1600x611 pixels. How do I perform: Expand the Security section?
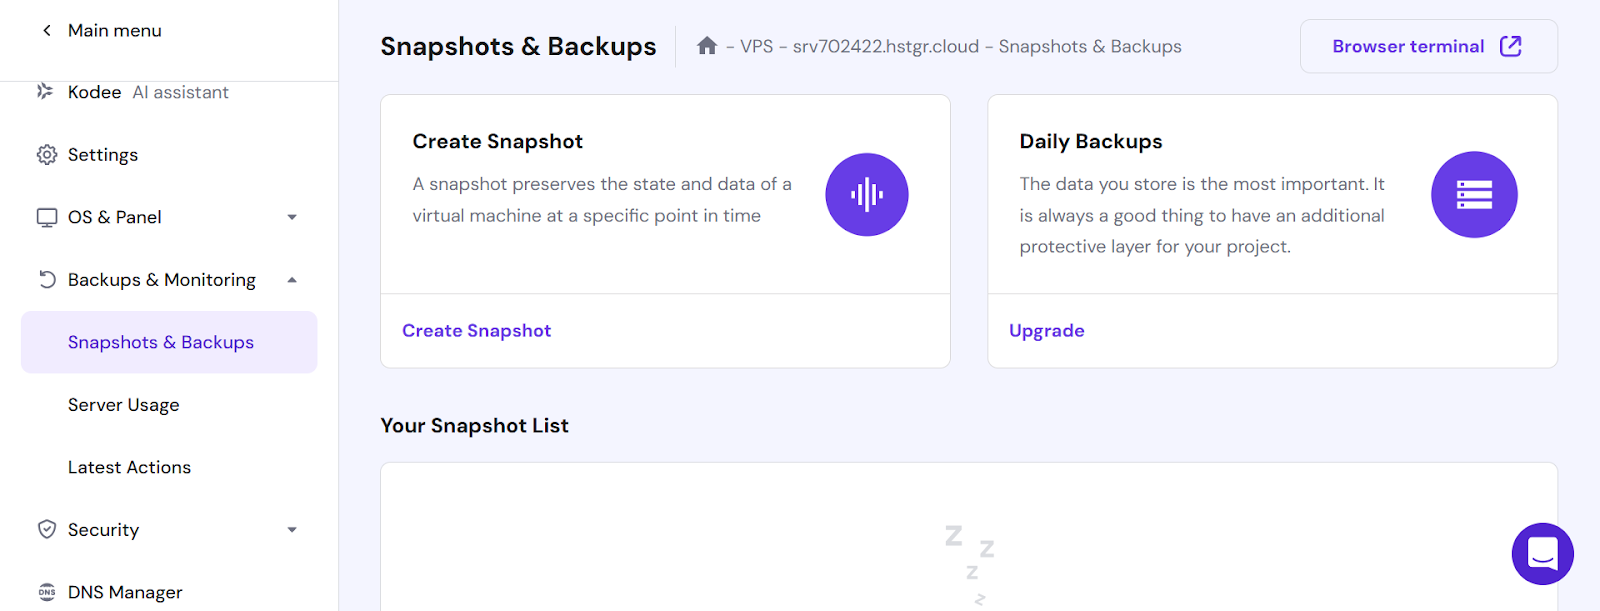292,530
